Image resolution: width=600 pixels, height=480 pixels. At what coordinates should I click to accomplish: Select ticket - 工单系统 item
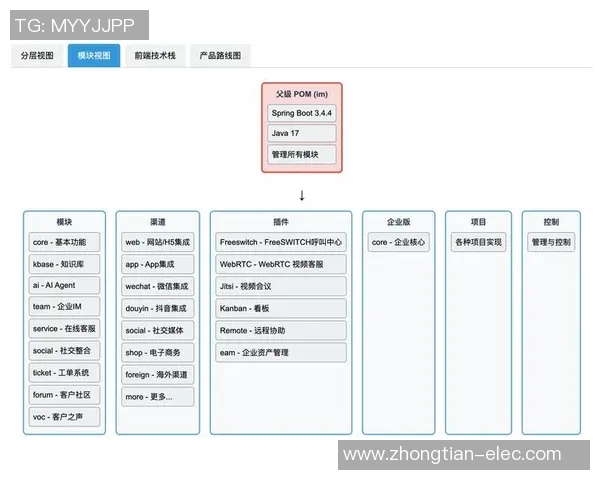coord(64,373)
